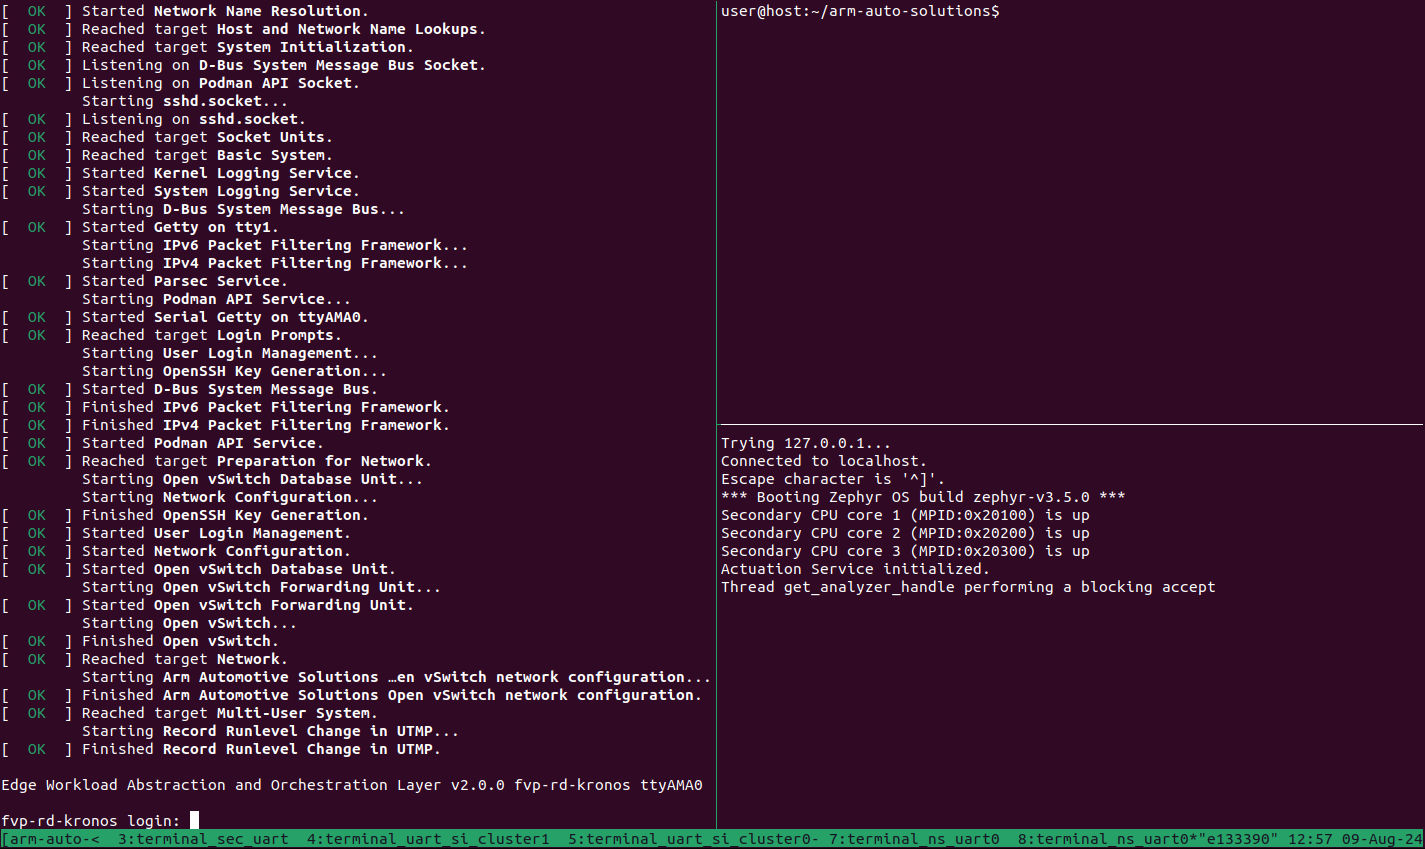This screenshot has height=849, width=1425.
Task: Click 'Reached target Preparation for Network.' line
Action: (x=256, y=461)
